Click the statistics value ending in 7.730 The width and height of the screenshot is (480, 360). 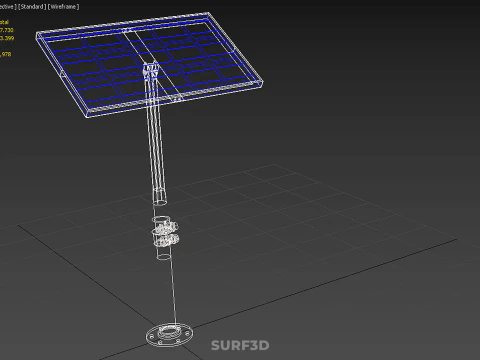[x=7, y=30]
